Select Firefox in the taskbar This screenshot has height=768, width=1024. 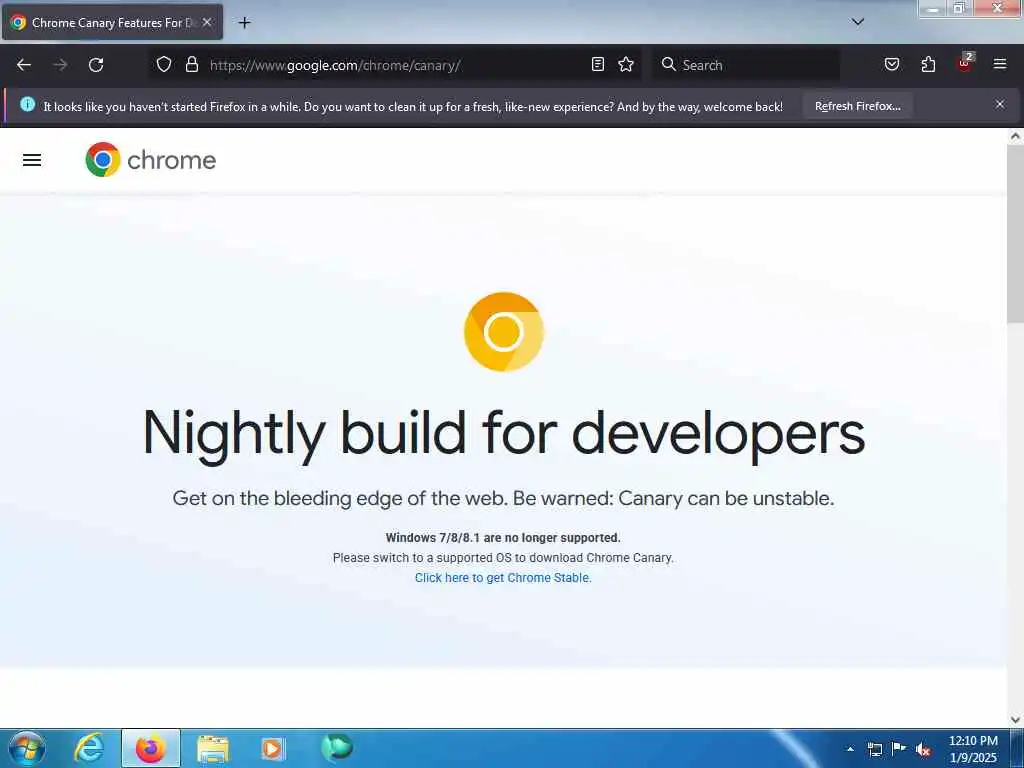pos(150,748)
